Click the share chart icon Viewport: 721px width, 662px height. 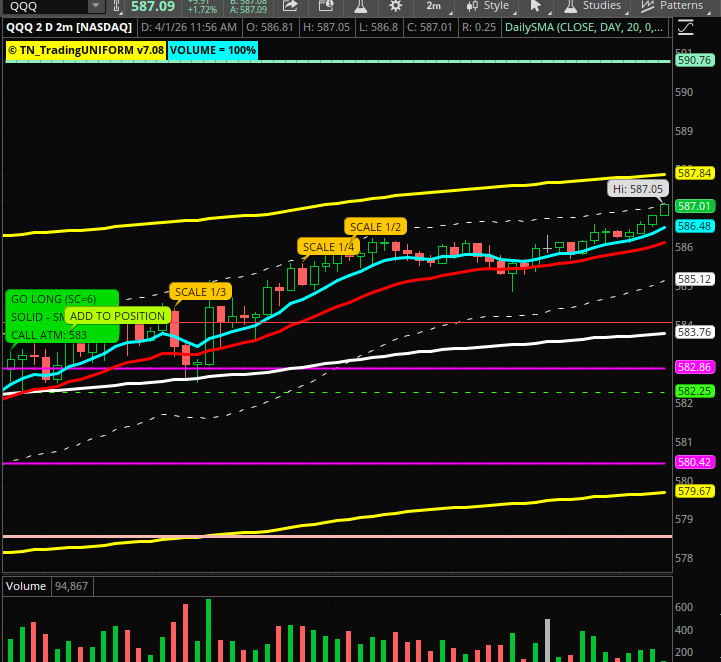tap(290, 6)
